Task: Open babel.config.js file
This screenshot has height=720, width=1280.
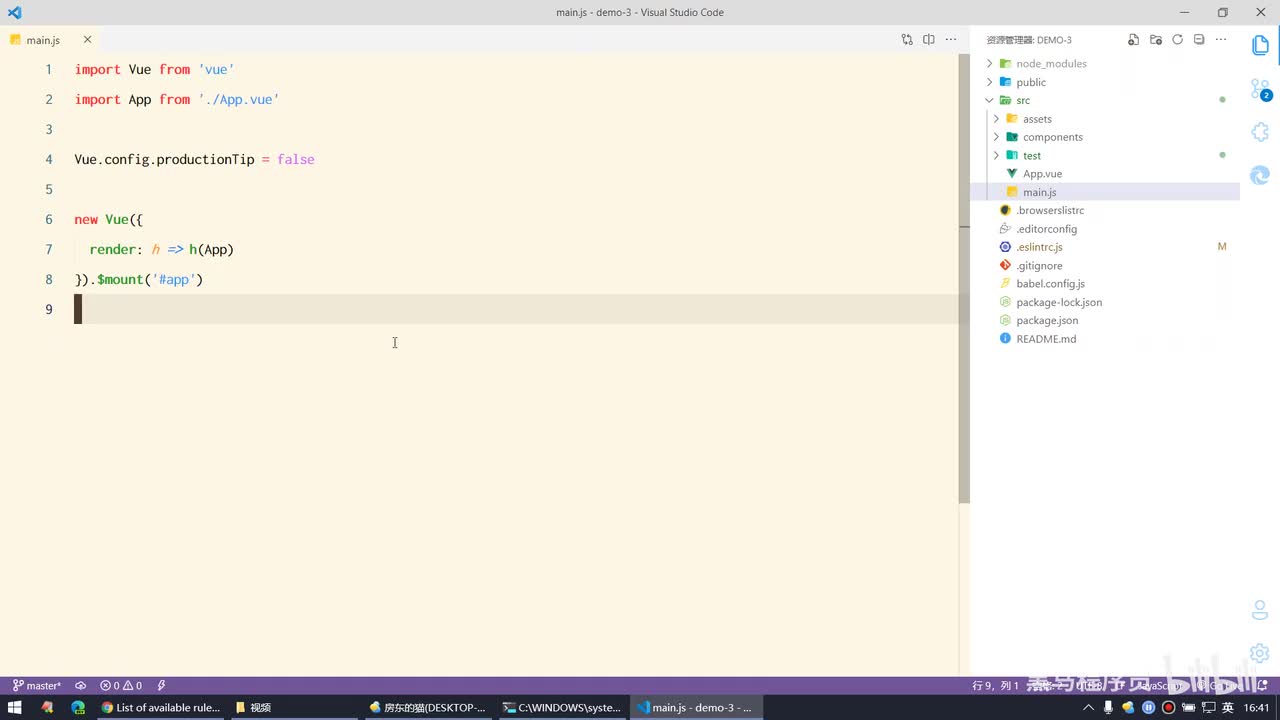Action: click(x=1105, y=284)
